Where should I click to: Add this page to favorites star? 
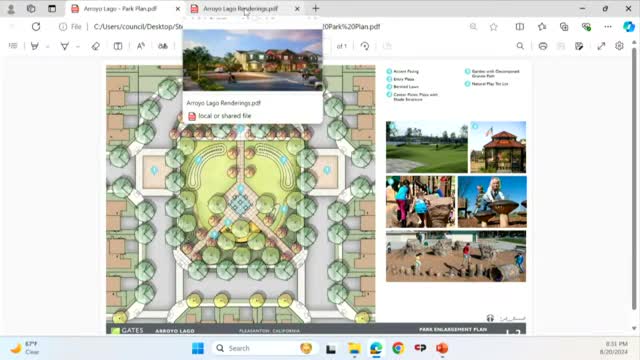pos(493,27)
